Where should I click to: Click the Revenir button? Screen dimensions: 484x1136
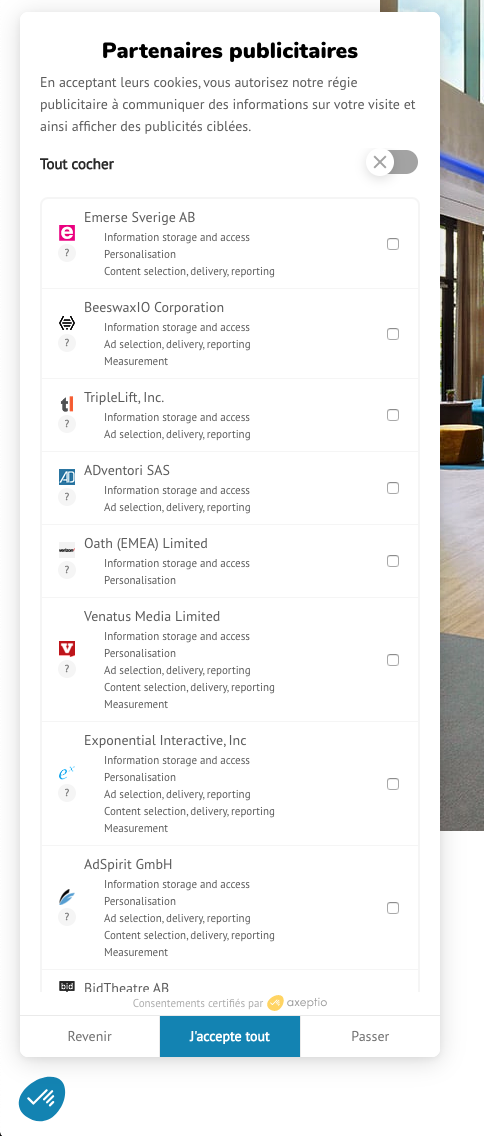[90, 1037]
